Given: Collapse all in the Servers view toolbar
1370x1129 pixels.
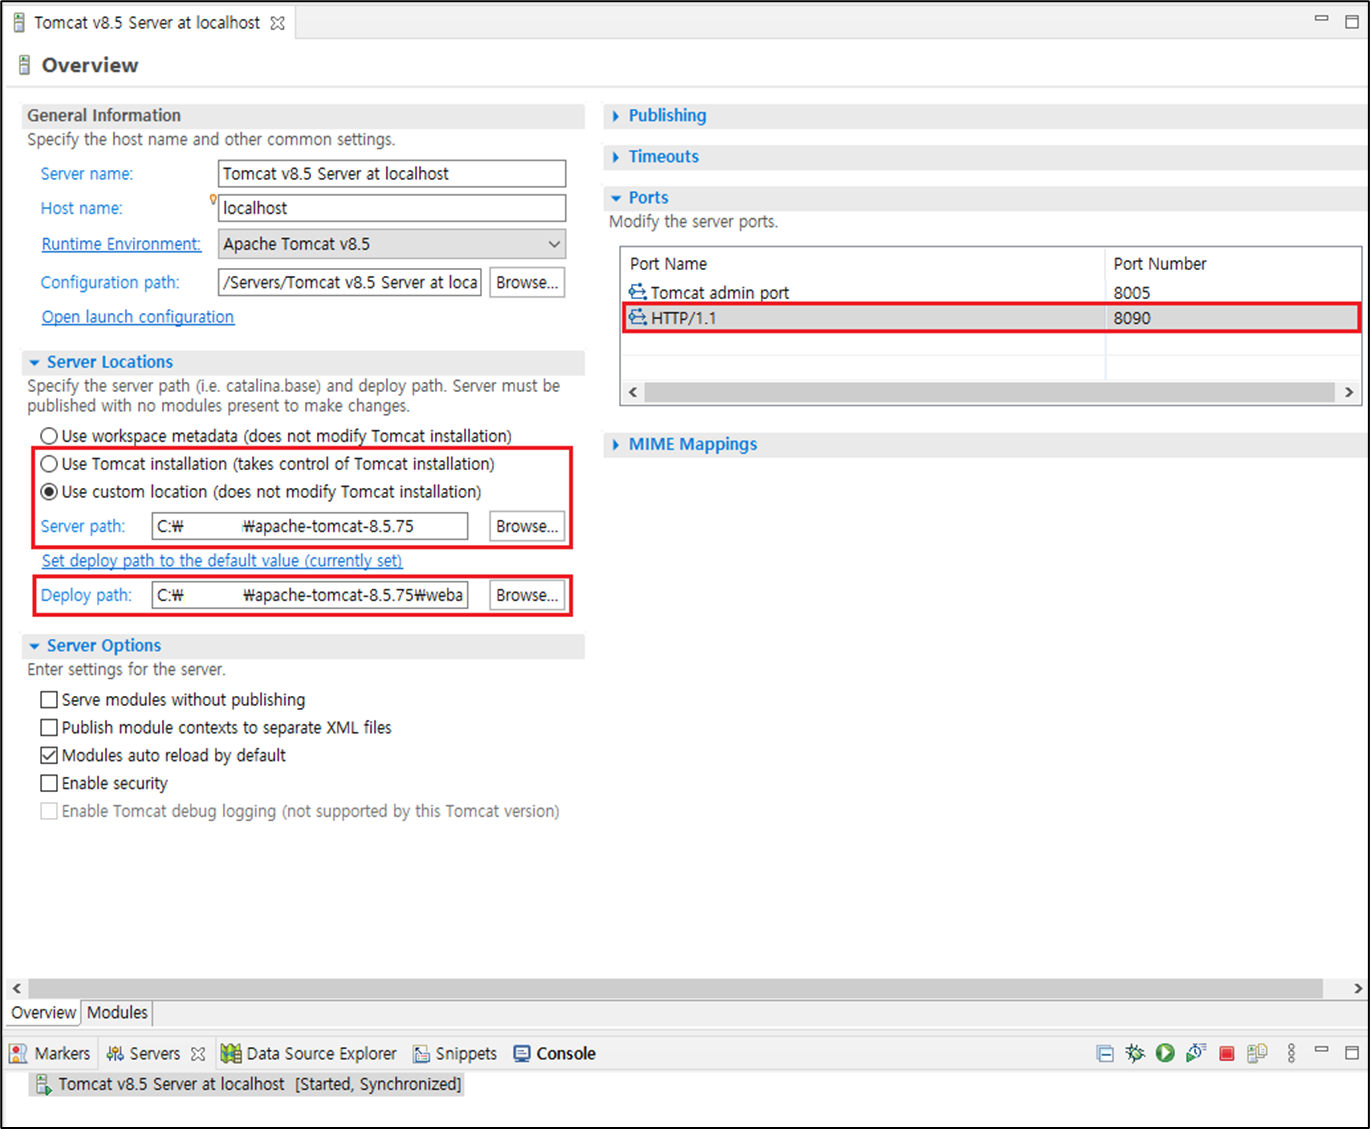Looking at the screenshot, I should (x=1105, y=1053).
